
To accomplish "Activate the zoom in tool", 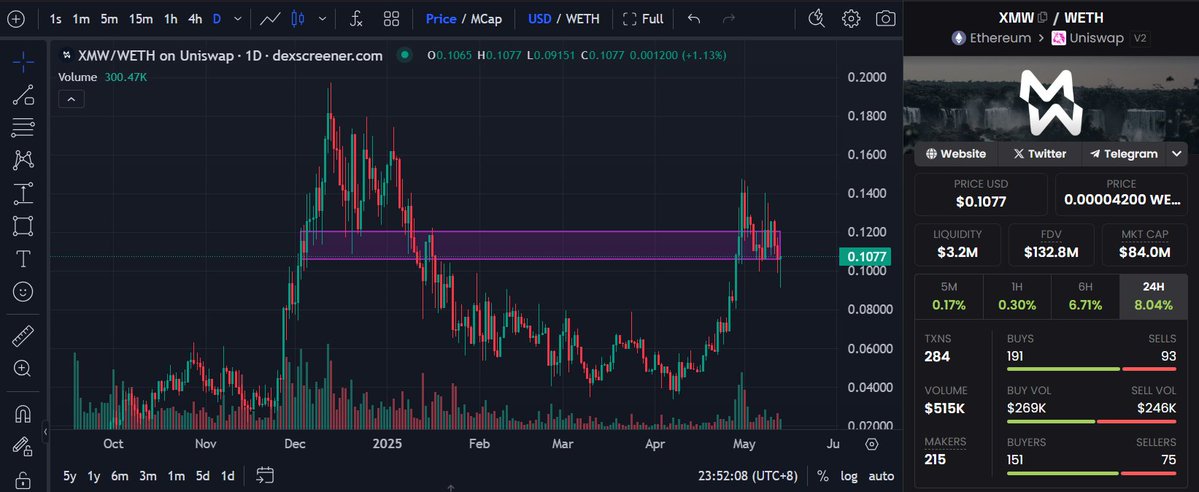I will click(x=23, y=369).
